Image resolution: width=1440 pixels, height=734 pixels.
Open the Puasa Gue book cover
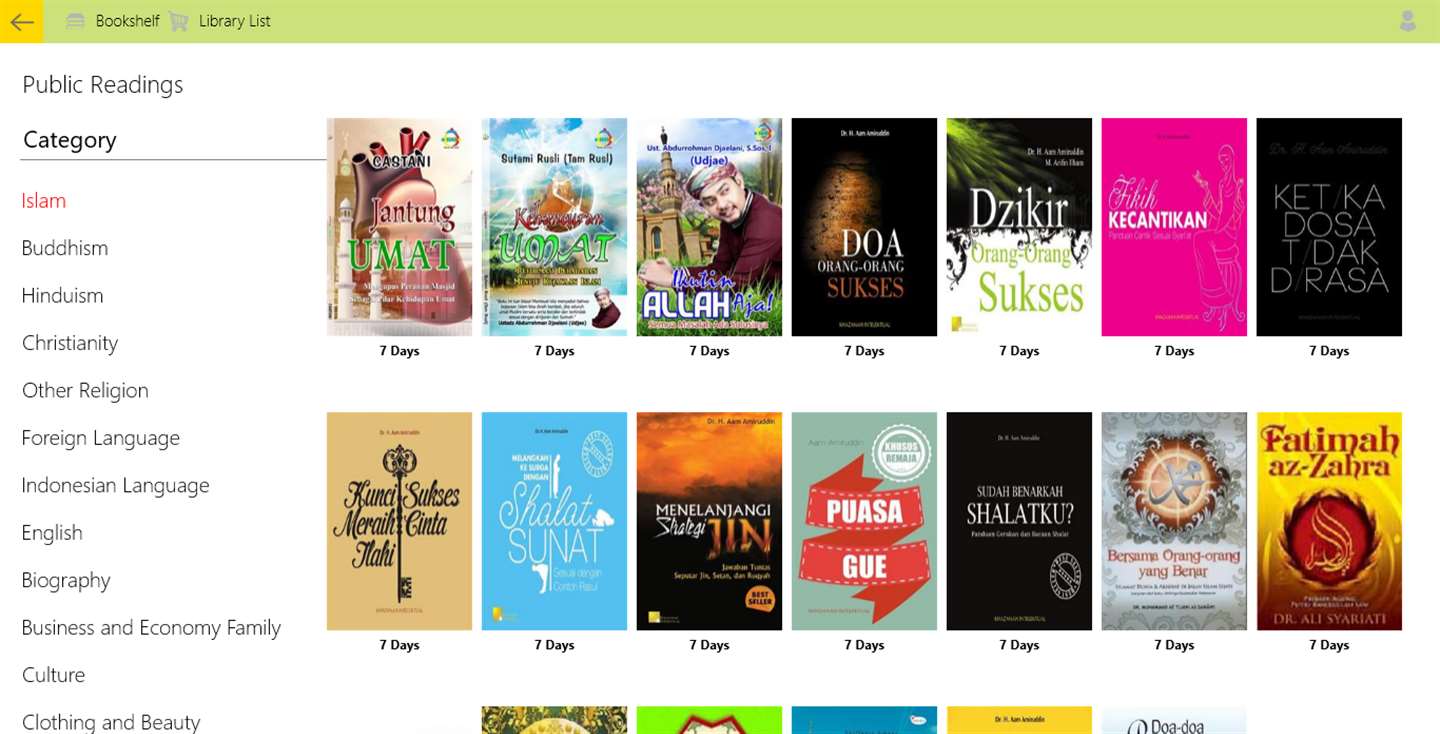coord(864,521)
